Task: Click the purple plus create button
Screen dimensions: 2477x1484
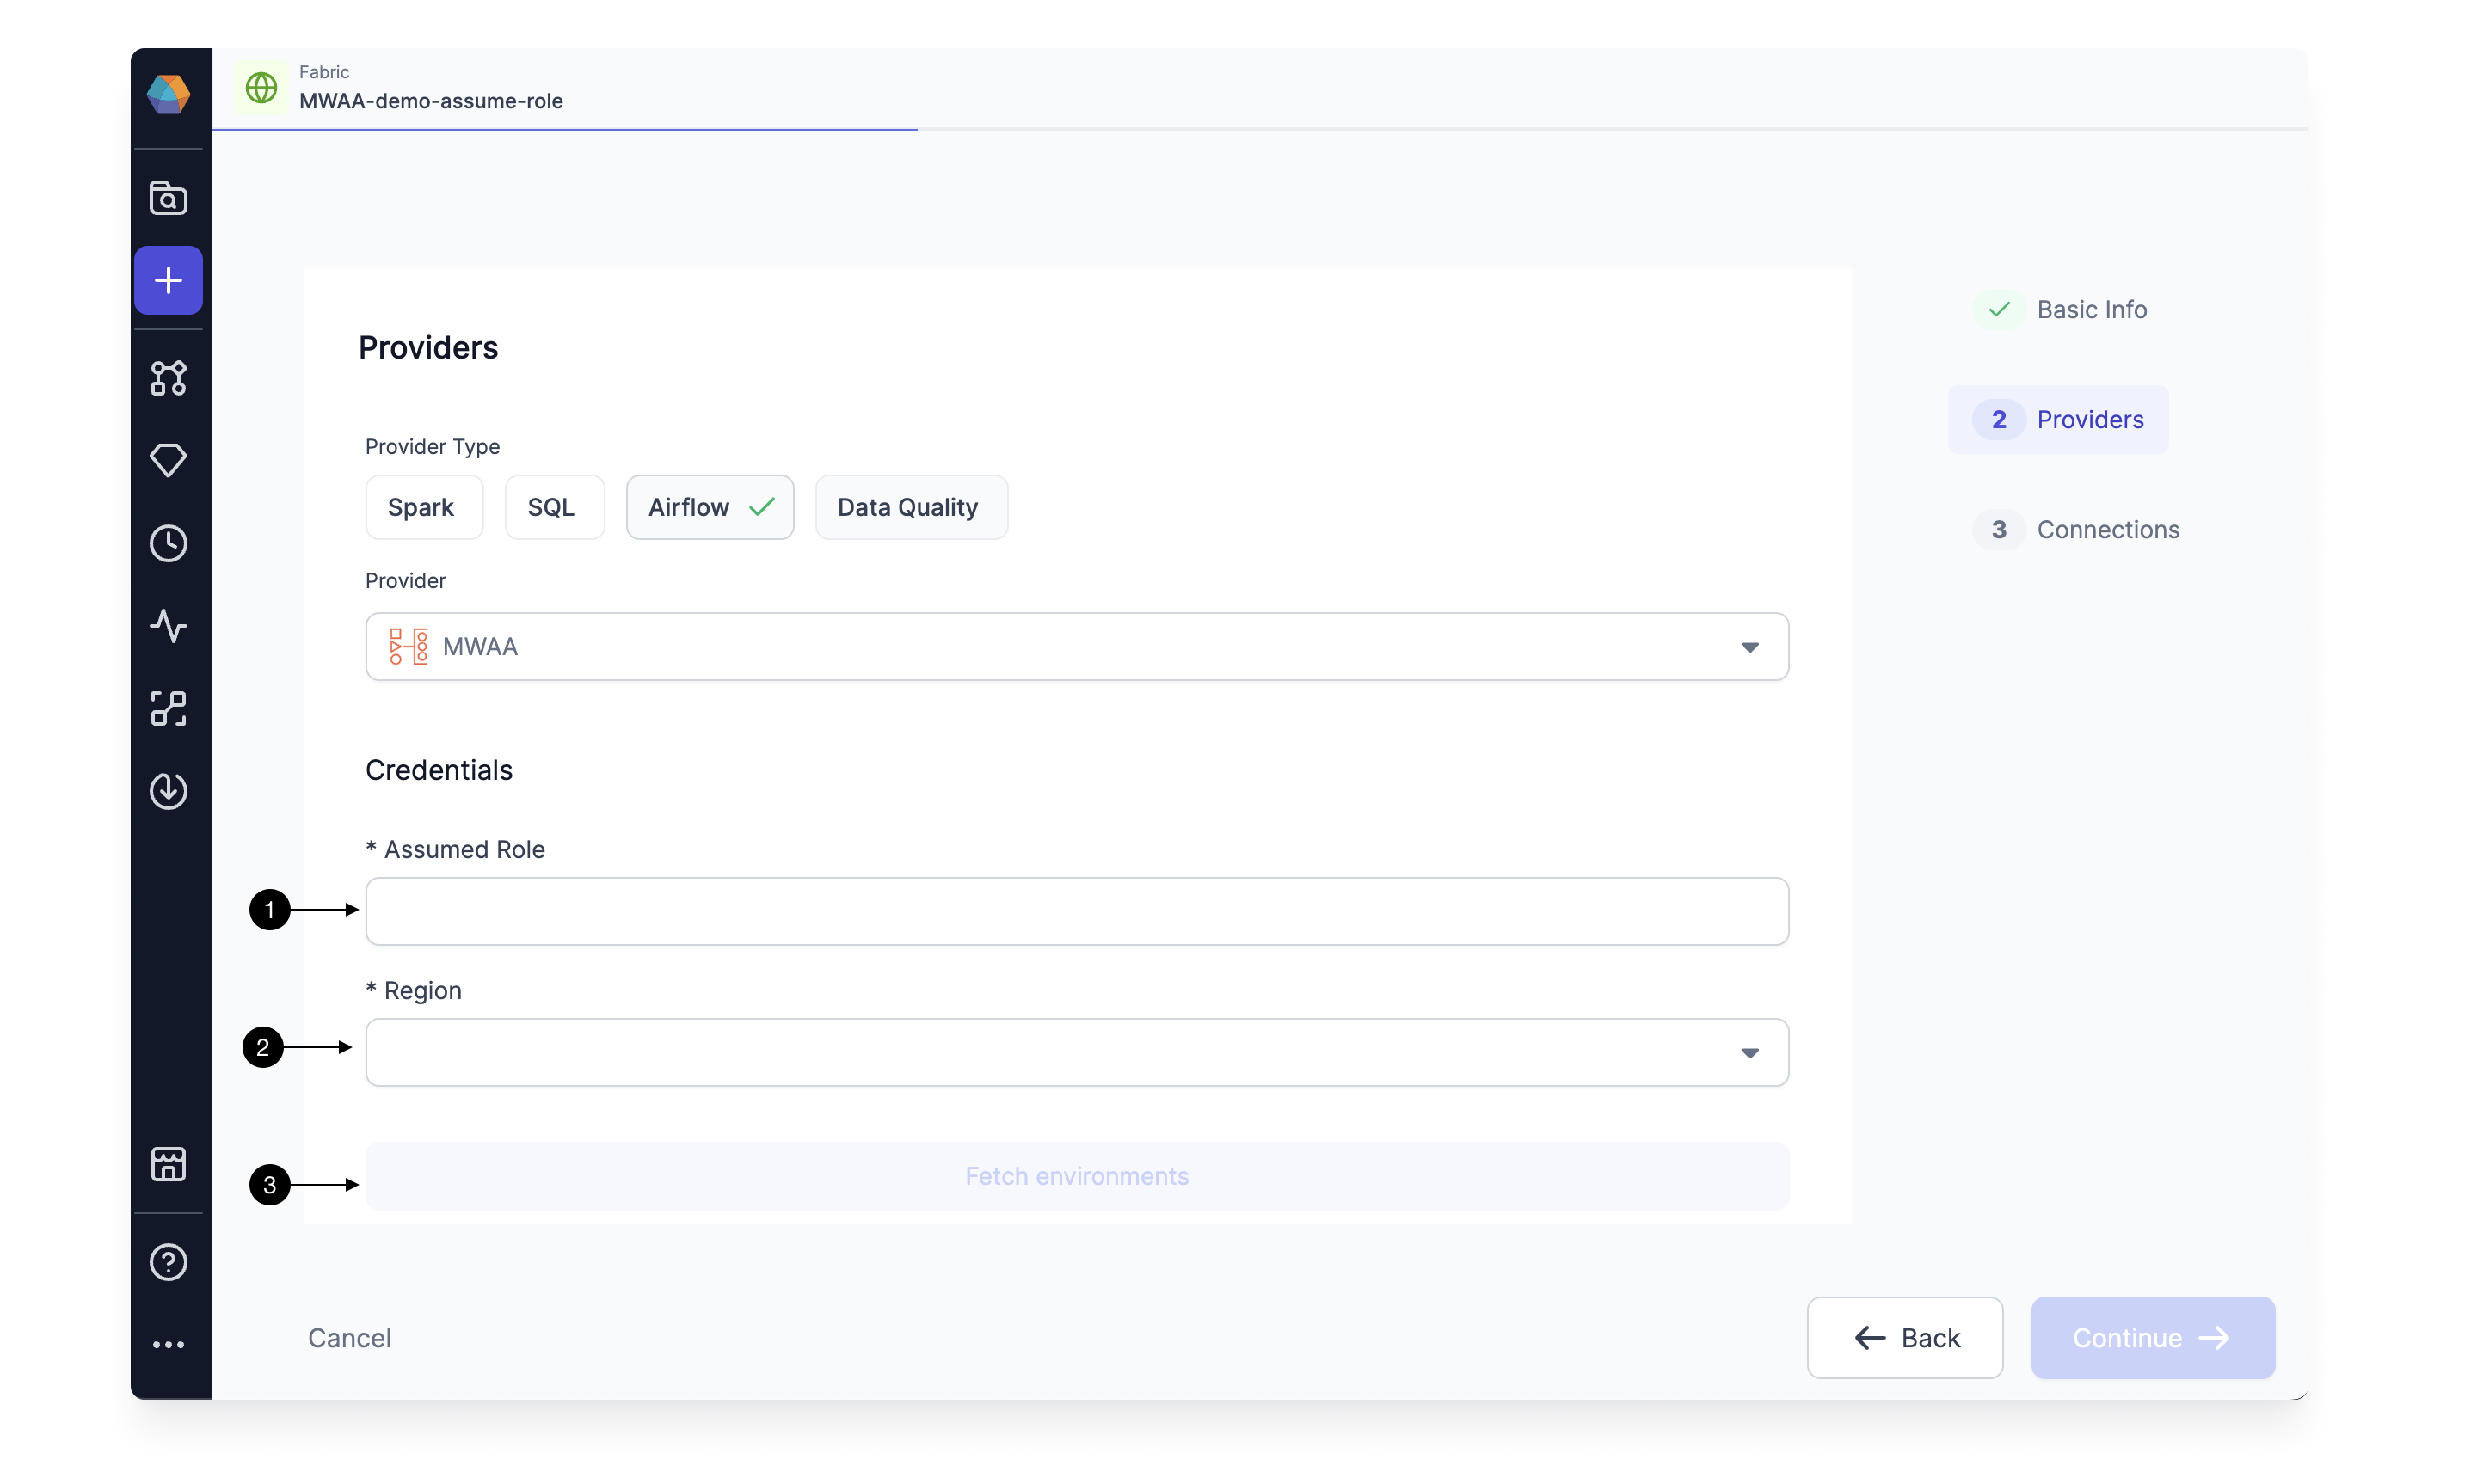Action: tap(168, 280)
